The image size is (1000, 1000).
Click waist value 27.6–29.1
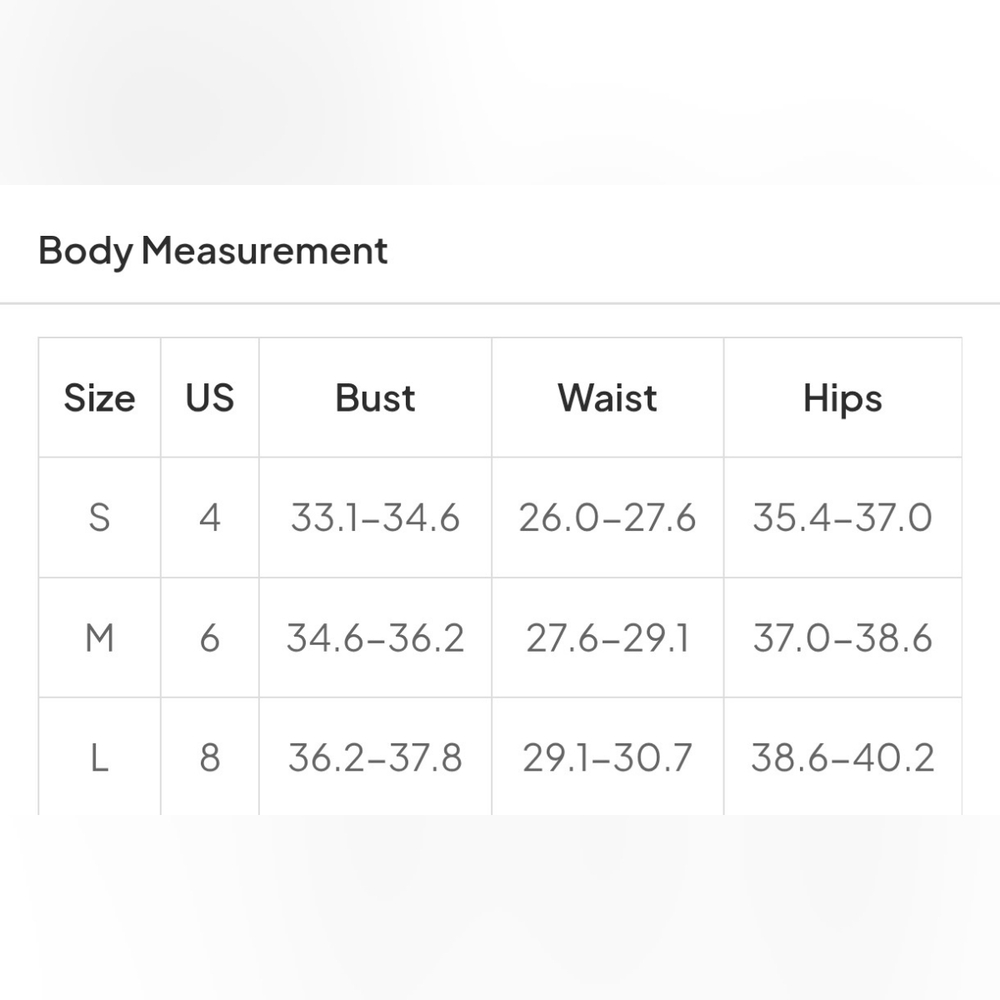tap(607, 638)
